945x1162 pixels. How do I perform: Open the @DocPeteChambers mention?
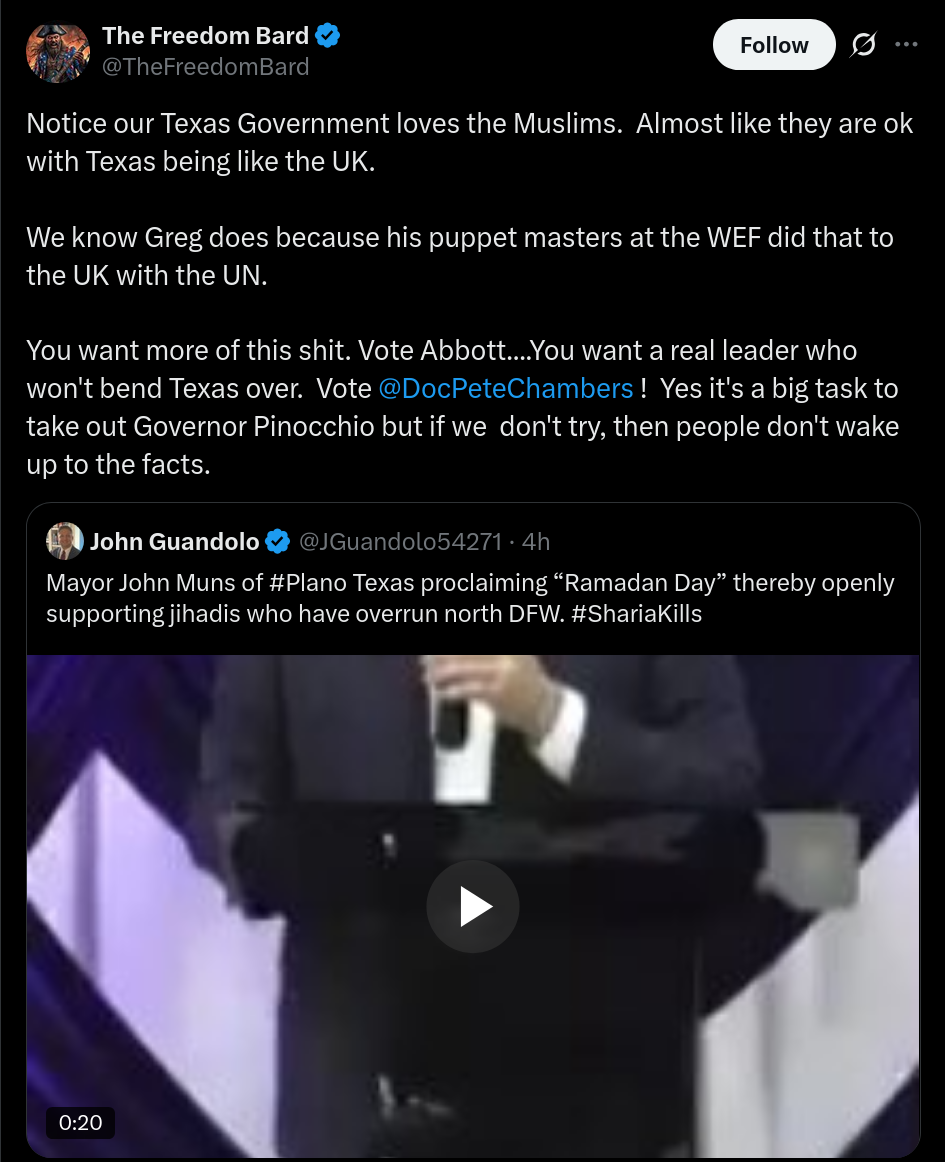coord(505,388)
